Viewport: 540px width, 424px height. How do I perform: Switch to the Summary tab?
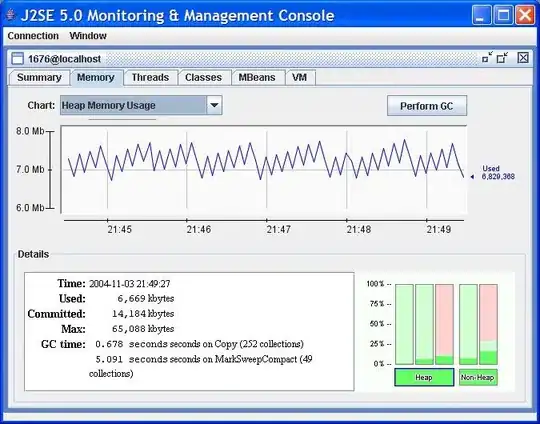coord(39,77)
